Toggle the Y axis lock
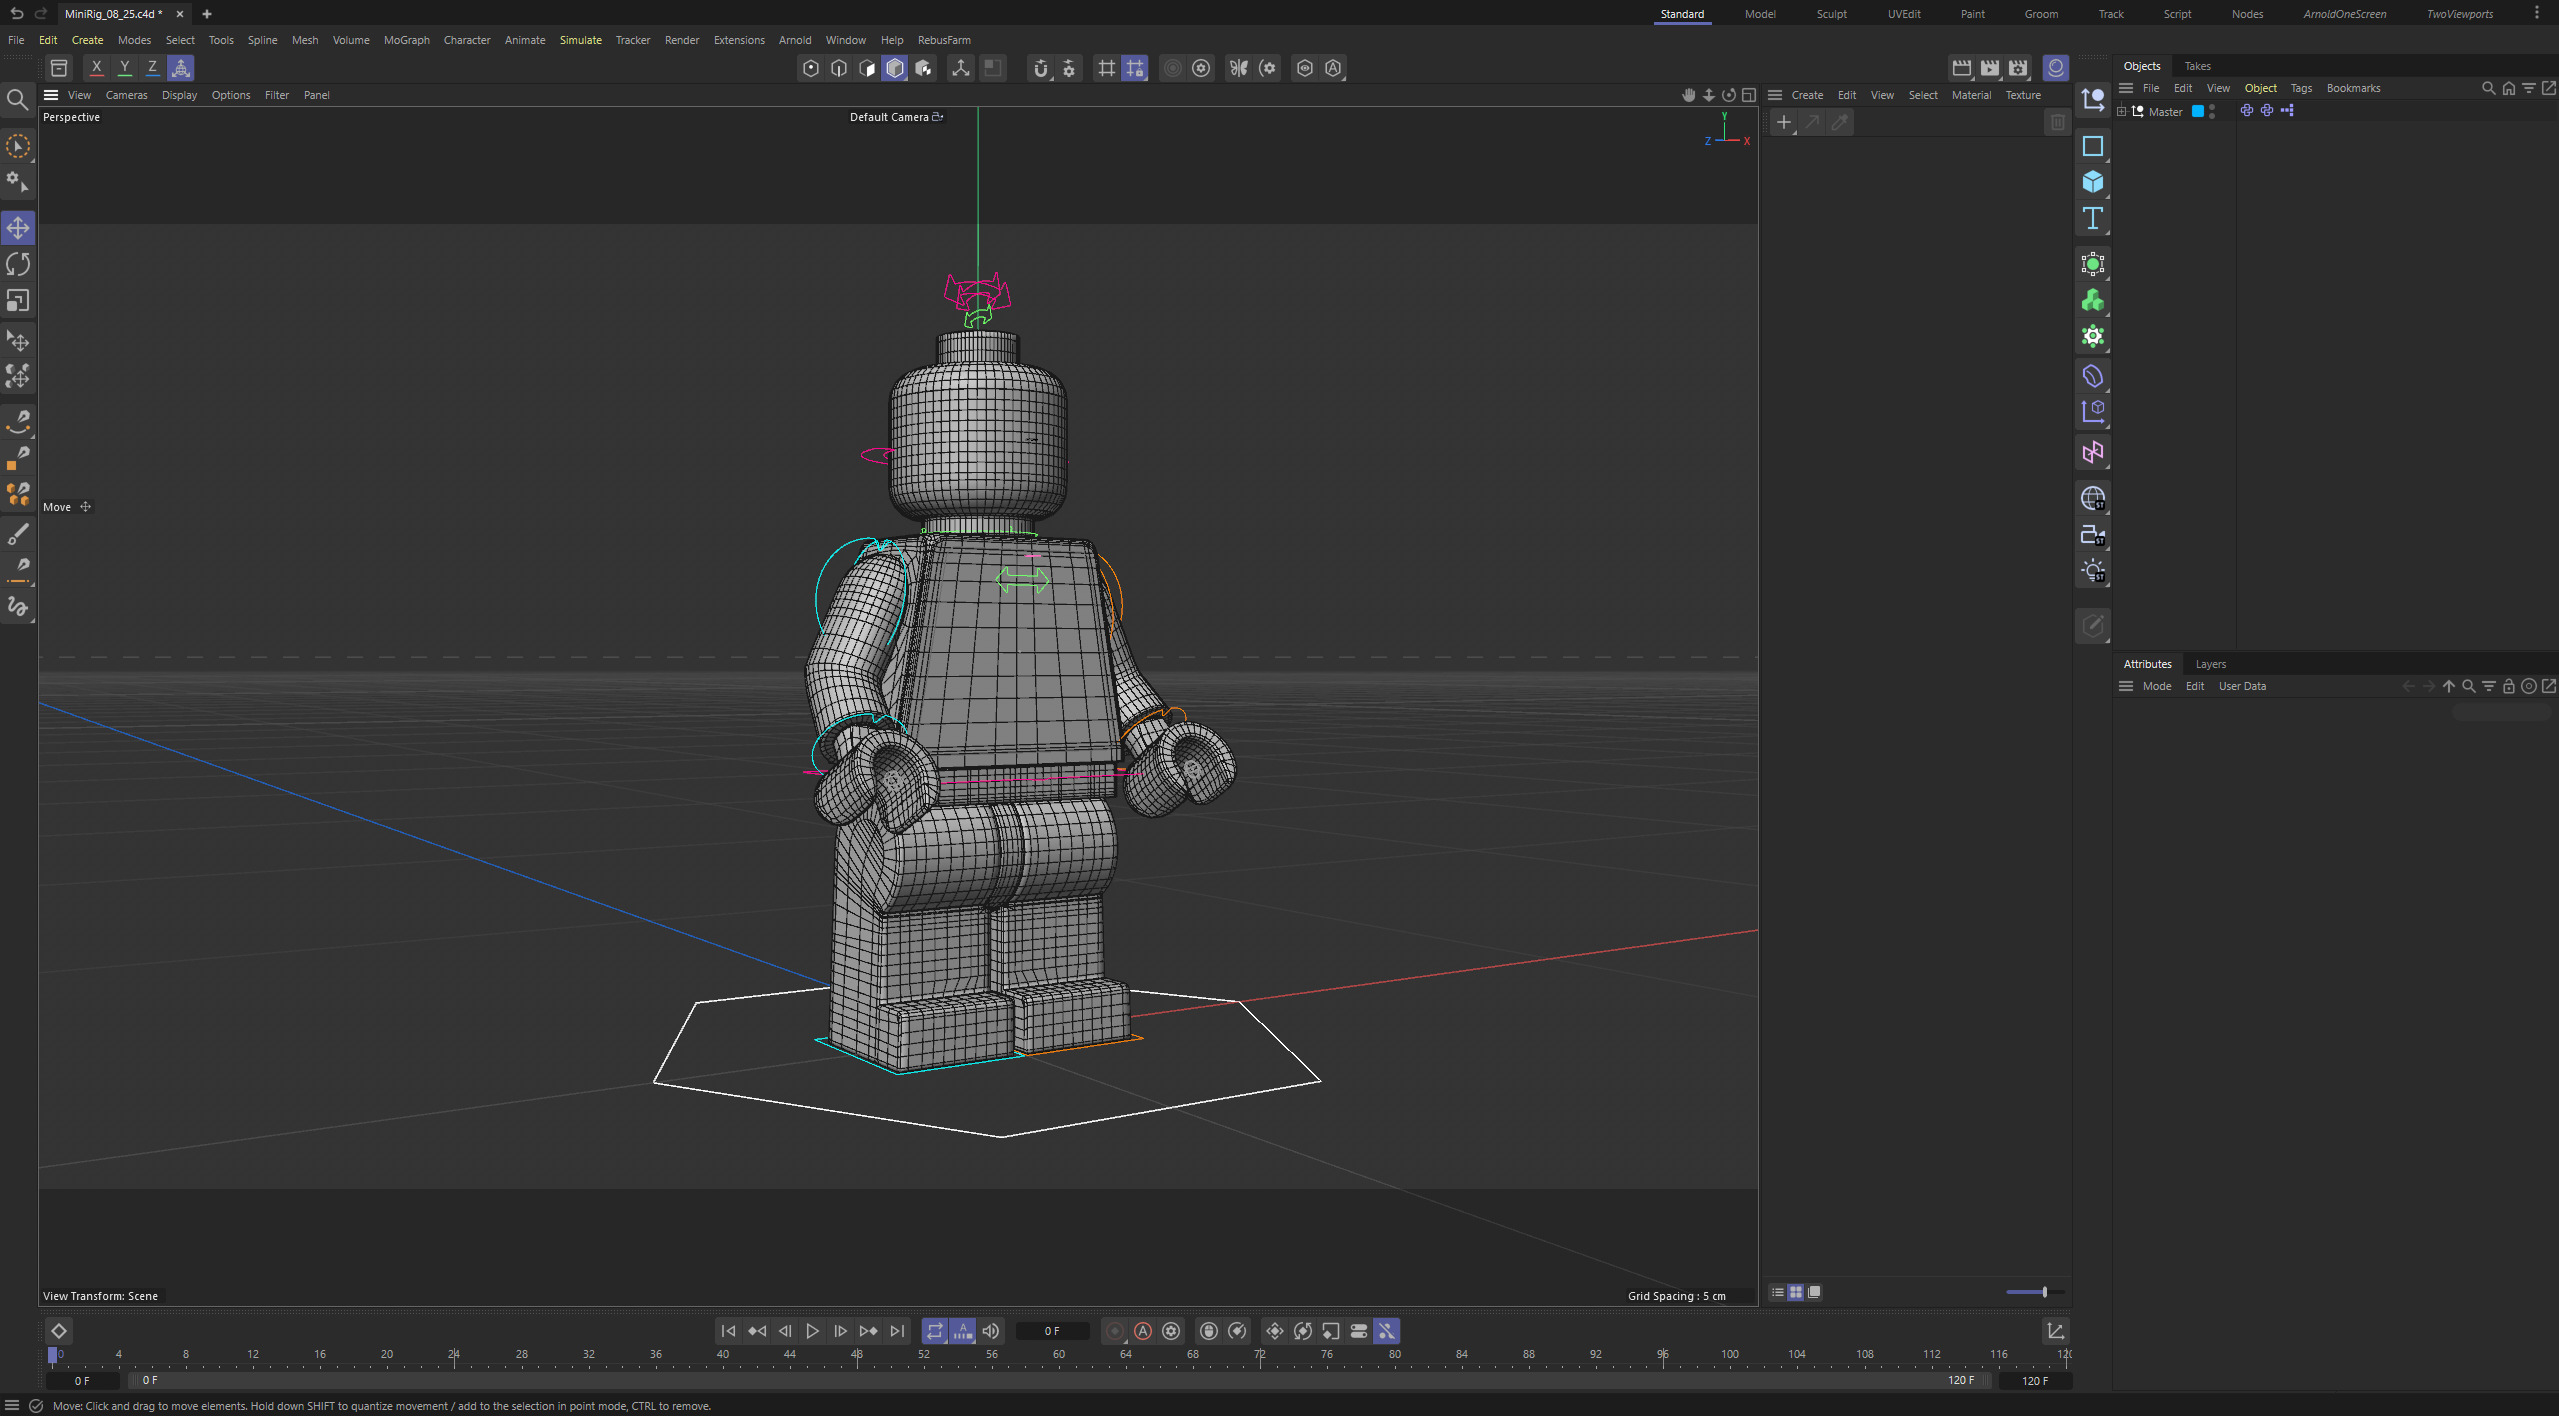Viewport: 2559px width, 1416px height. pos(125,68)
